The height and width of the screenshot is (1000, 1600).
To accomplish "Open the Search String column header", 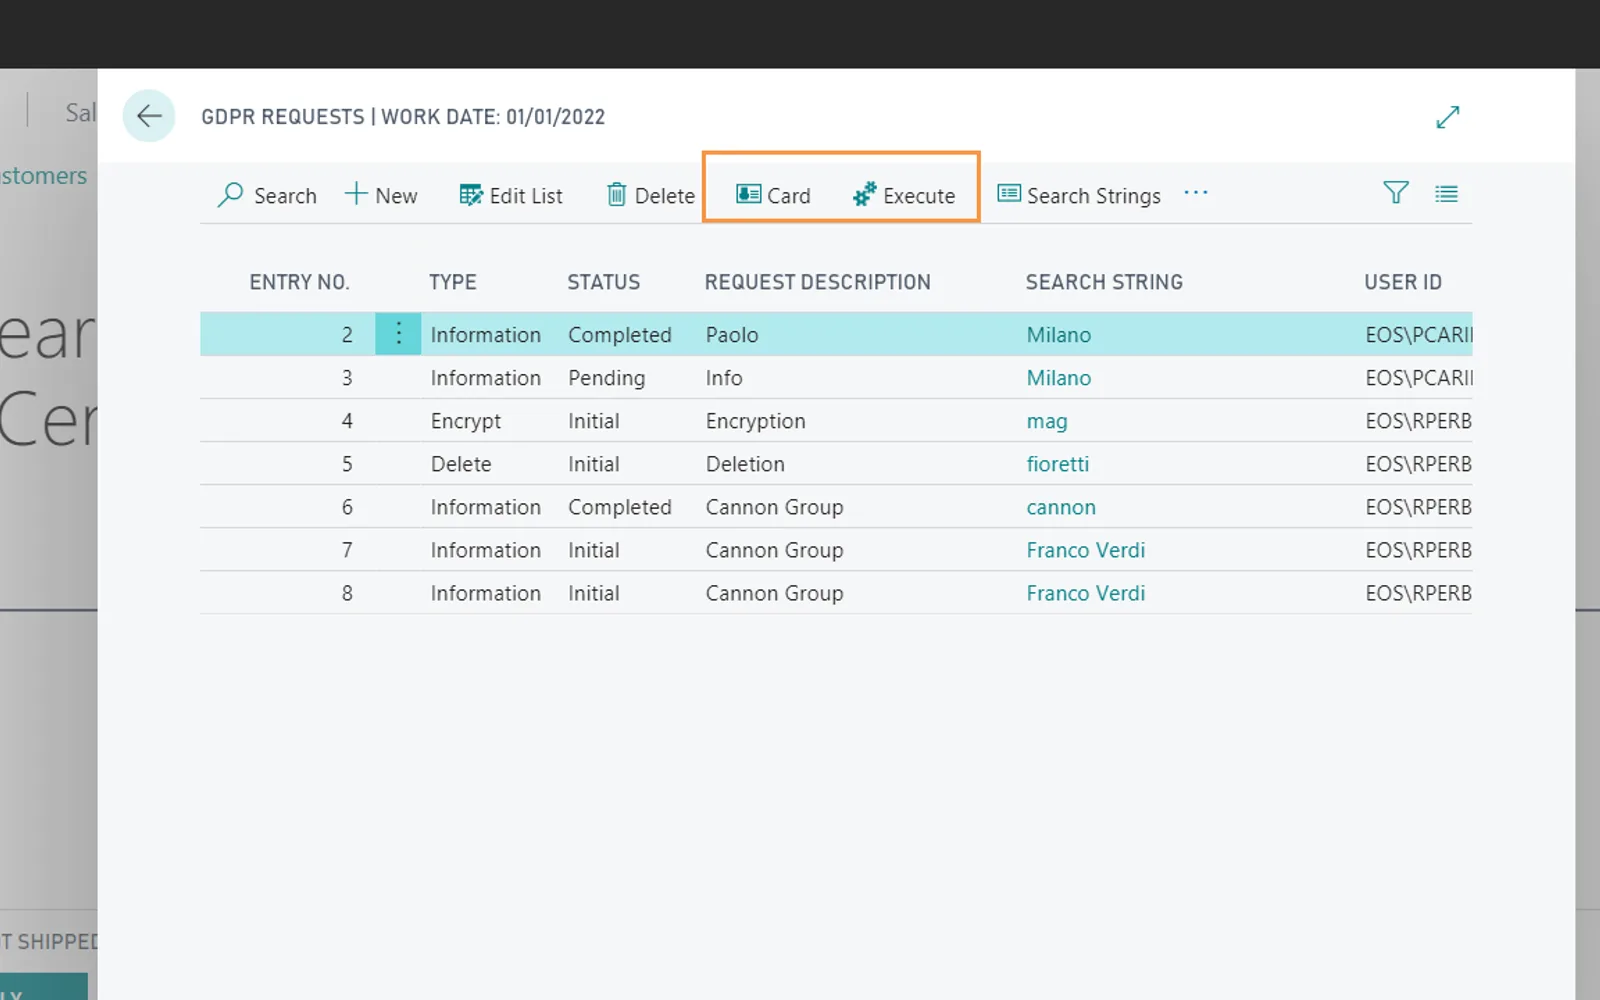I will (x=1104, y=282).
